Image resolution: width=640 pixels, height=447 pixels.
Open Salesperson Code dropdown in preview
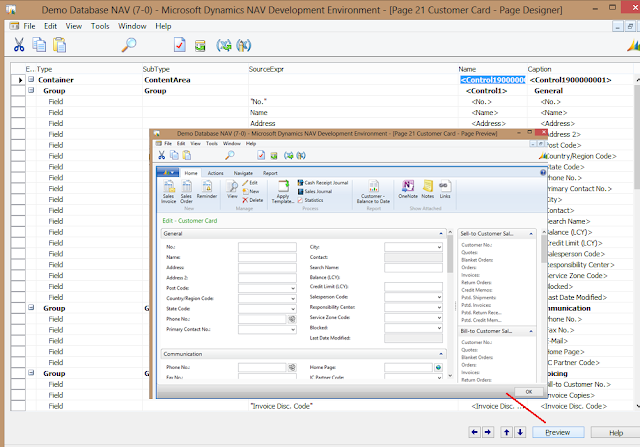coord(439,297)
